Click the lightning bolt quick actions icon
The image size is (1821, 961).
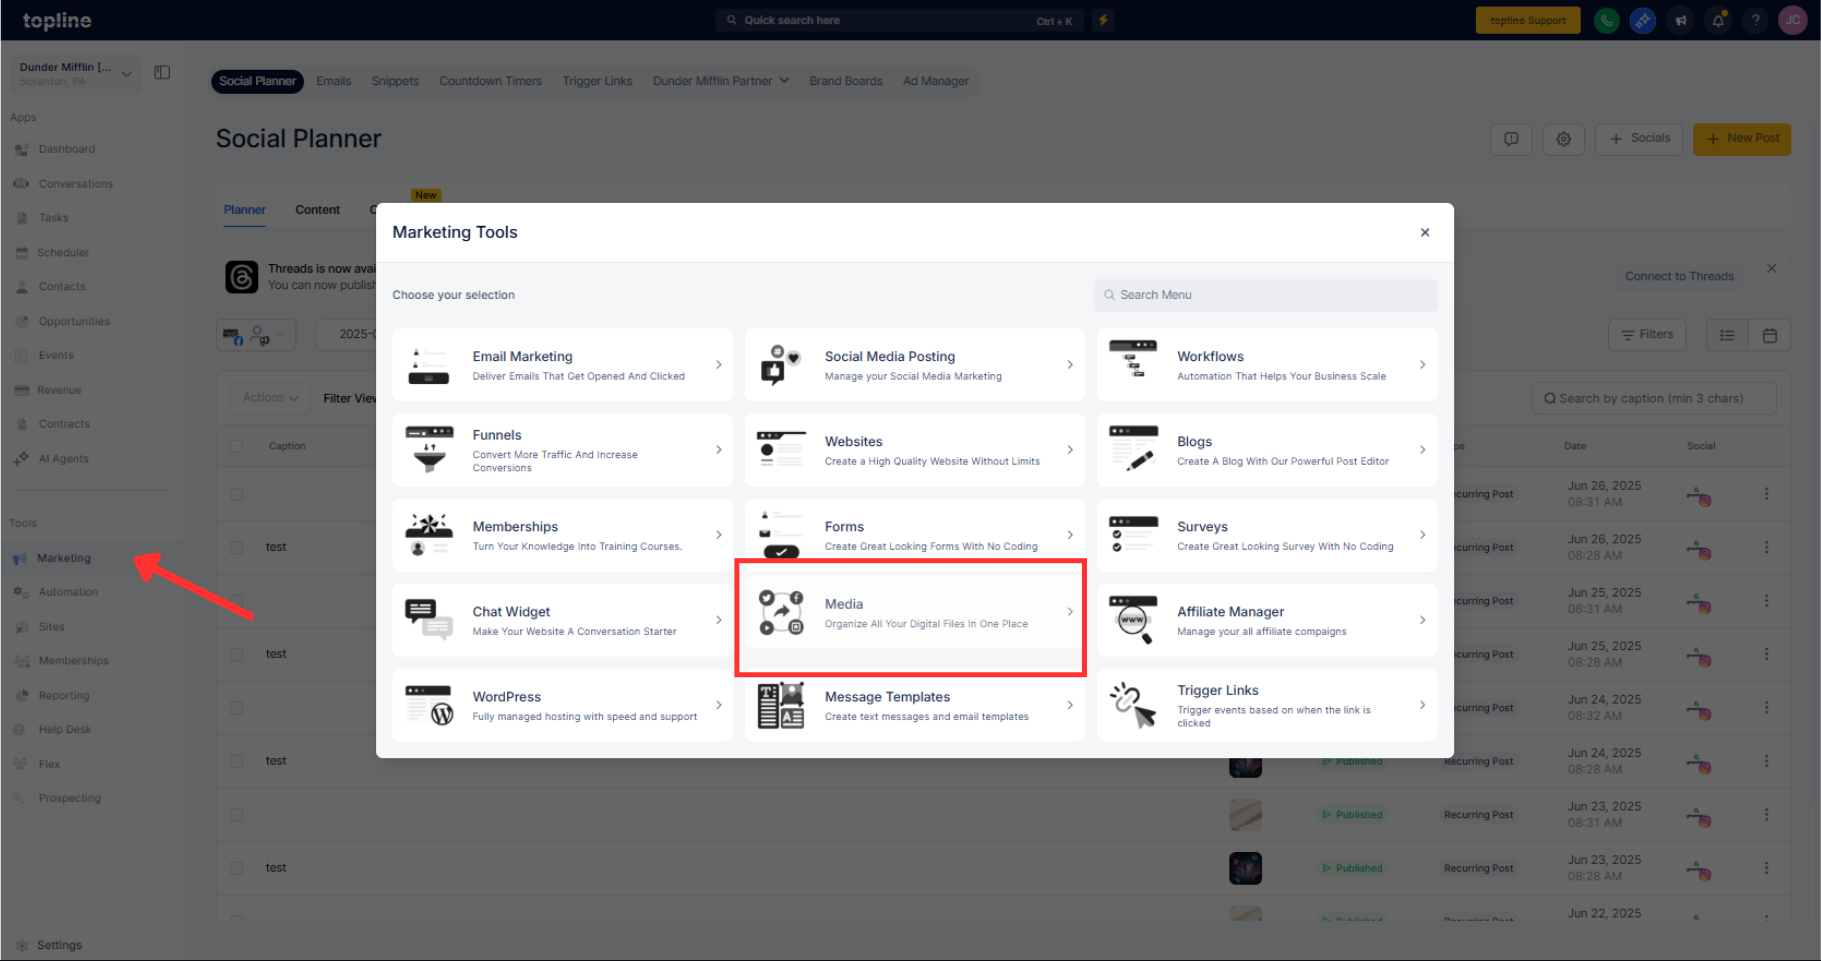click(x=1103, y=20)
